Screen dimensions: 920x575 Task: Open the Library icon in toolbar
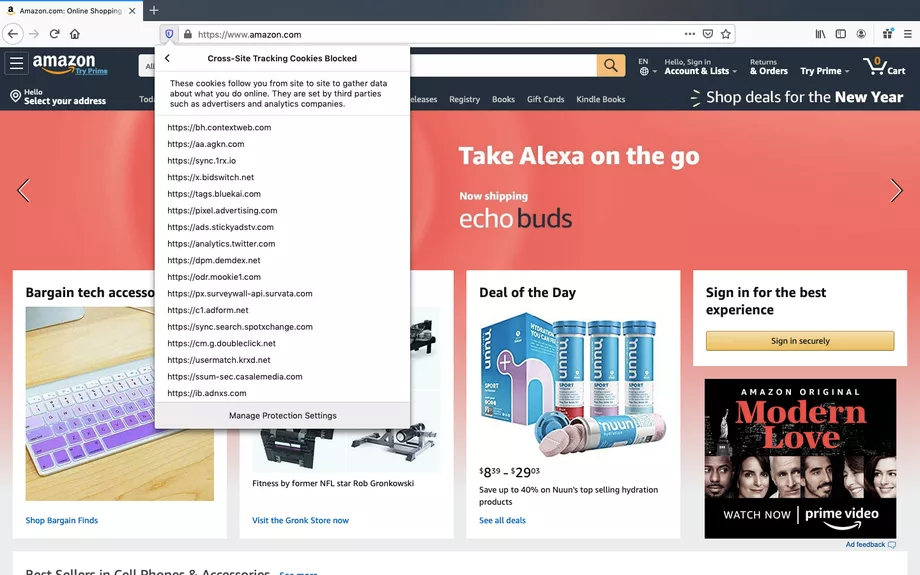(x=820, y=34)
